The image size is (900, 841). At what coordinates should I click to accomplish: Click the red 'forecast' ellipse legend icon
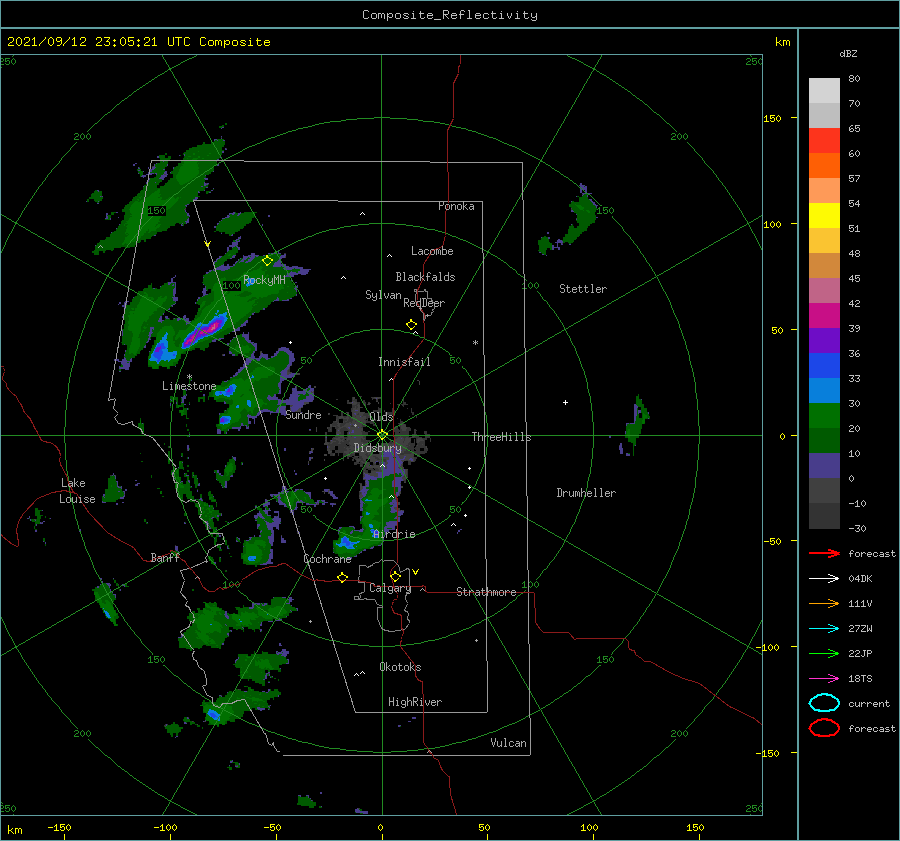coord(824,728)
